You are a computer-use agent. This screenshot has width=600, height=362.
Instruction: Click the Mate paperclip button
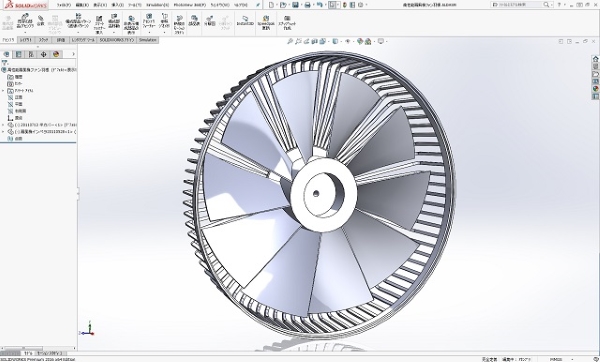pos(41,21)
